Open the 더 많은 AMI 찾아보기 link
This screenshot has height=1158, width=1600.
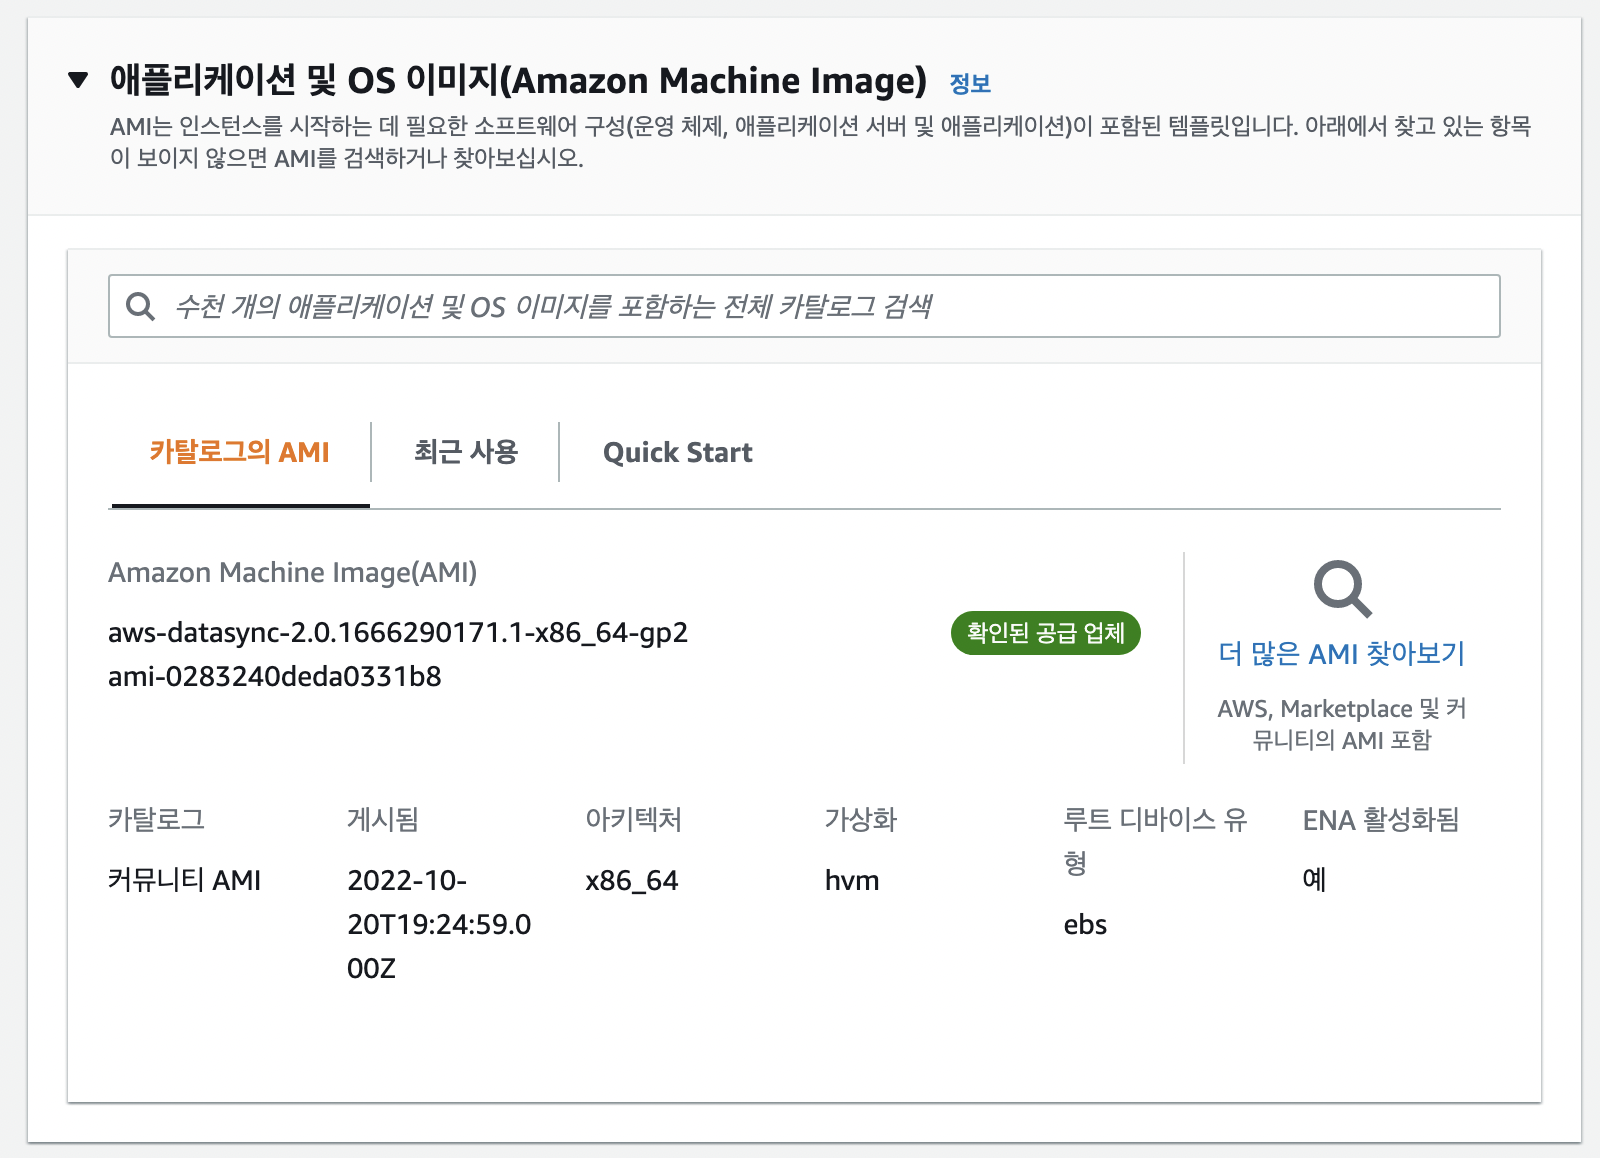[x=1342, y=654]
